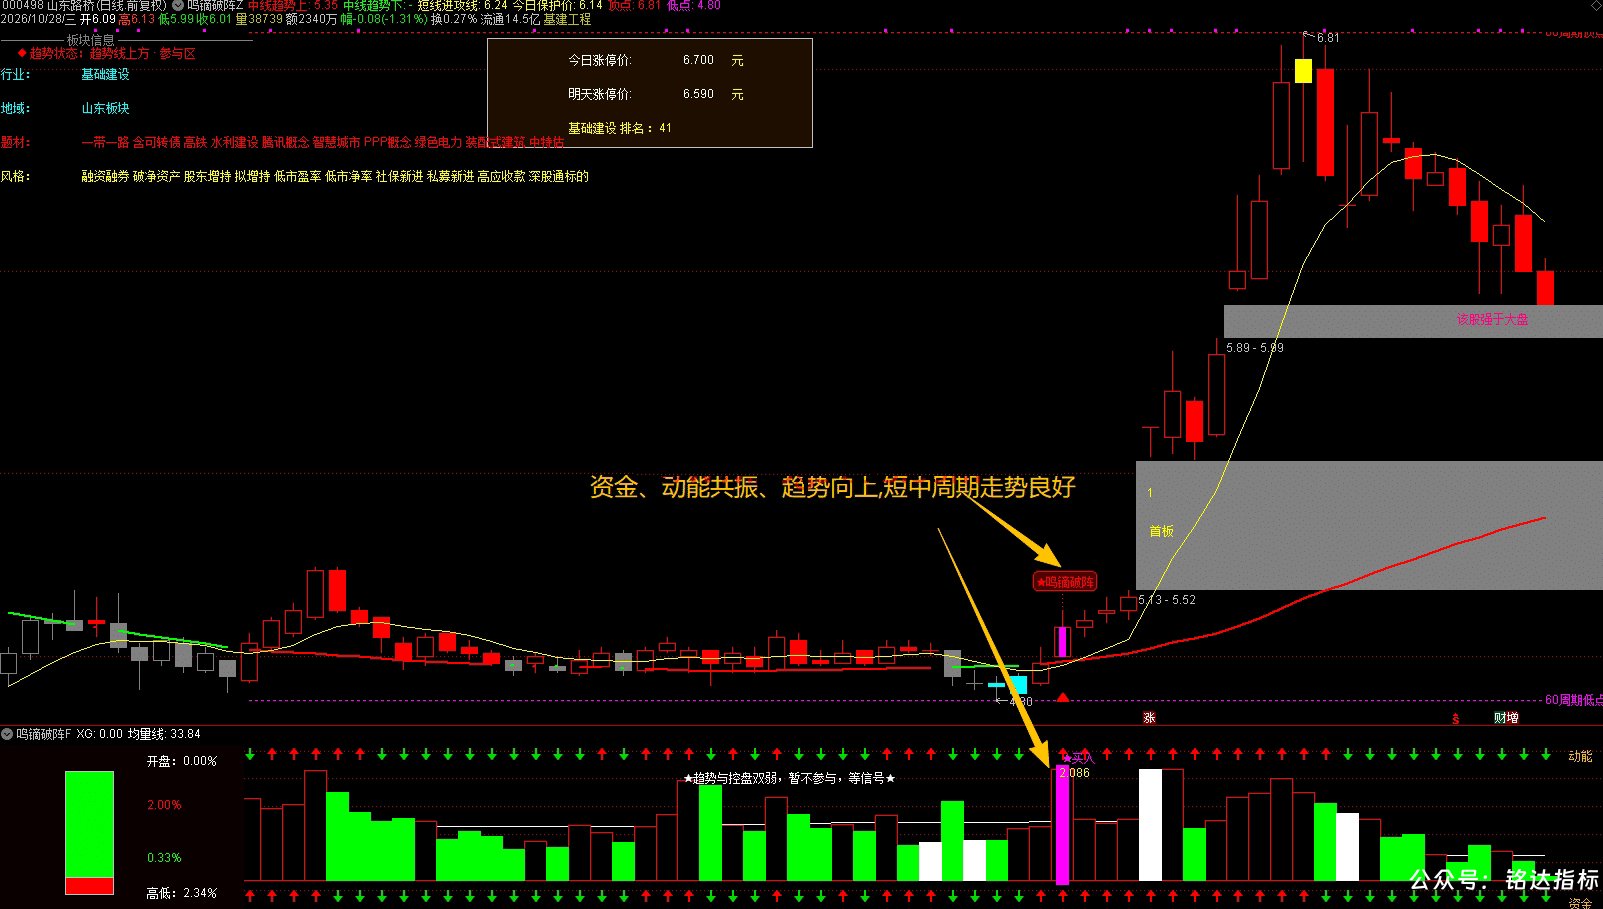The height and width of the screenshot is (909, 1603).
Task: Click the green-red gauge bar in the lower left
Action: (x=89, y=832)
